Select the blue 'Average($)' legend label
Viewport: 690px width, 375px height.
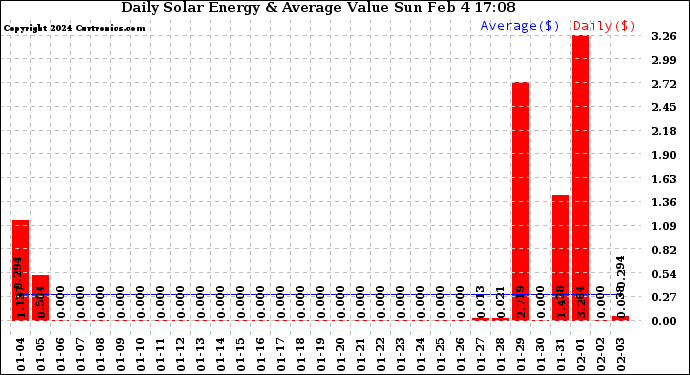pos(520,26)
